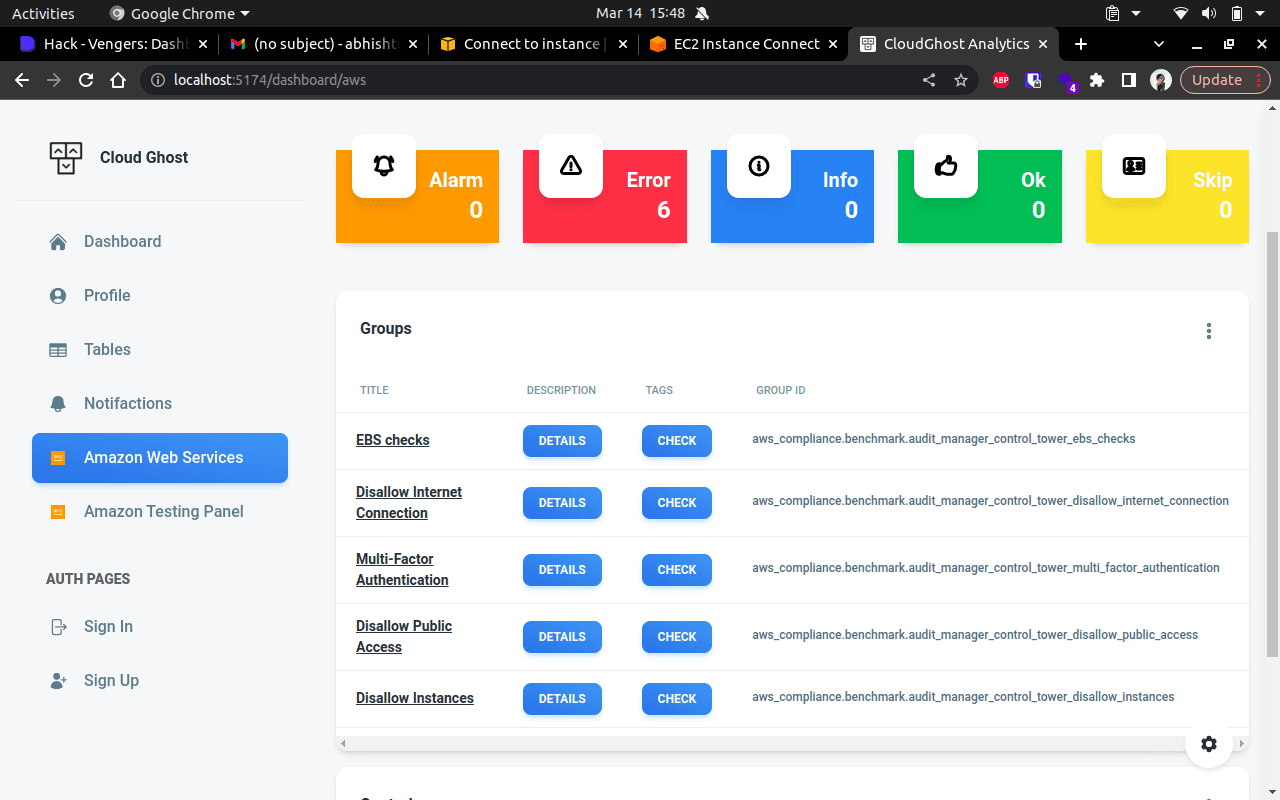Viewport: 1280px width, 800px height.
Task: Switch to the Hack - Vengers tab
Action: coord(115,44)
